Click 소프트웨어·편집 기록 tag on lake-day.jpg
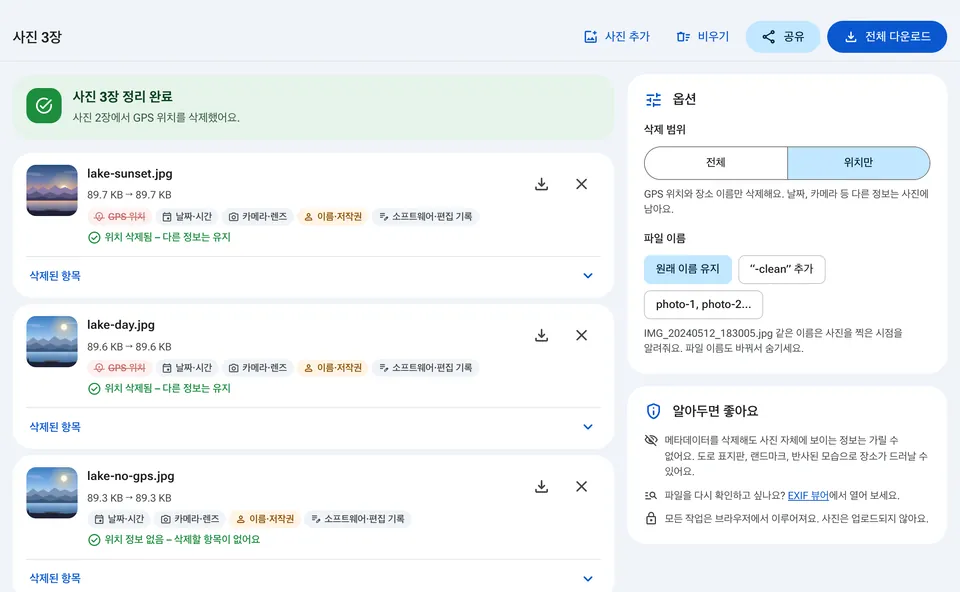This screenshot has height=592, width=960. [425, 368]
